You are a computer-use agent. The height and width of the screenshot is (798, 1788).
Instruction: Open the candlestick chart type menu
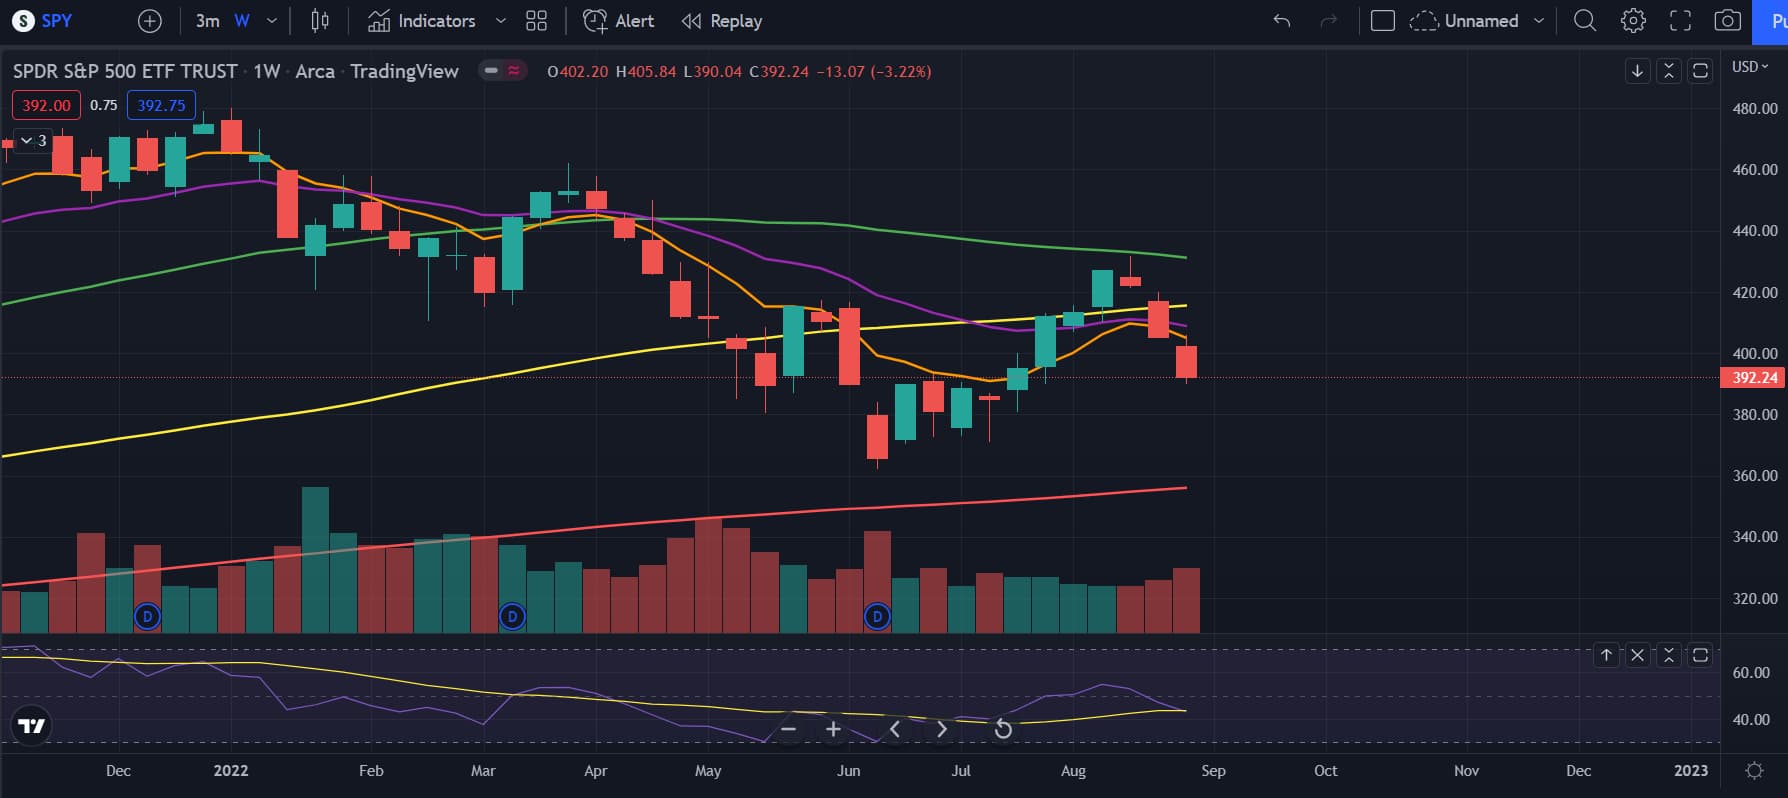[320, 21]
